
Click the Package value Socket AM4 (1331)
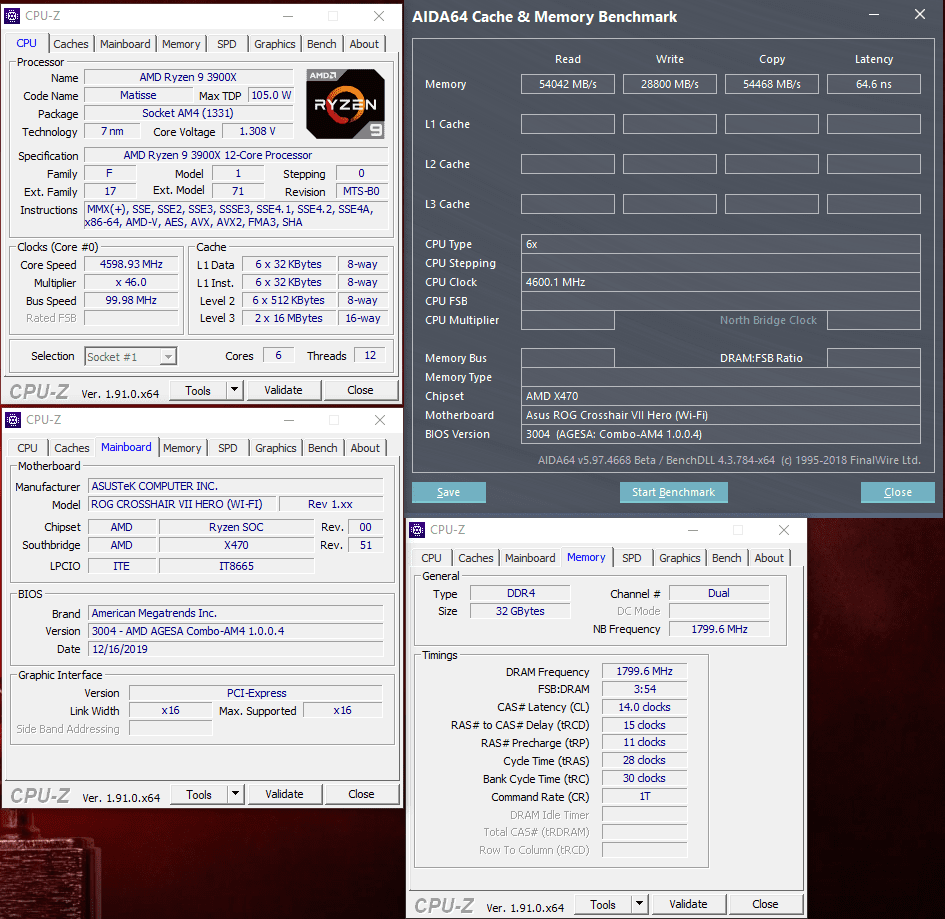click(188, 113)
